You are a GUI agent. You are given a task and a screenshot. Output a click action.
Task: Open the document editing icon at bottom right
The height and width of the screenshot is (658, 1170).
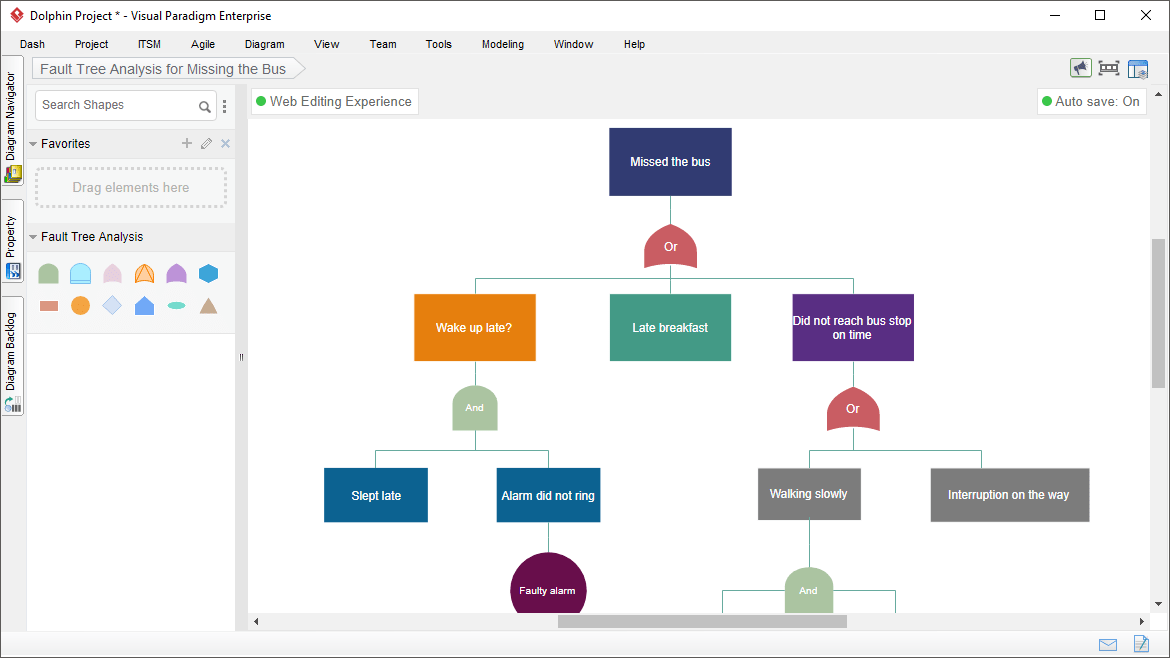[x=1141, y=644]
